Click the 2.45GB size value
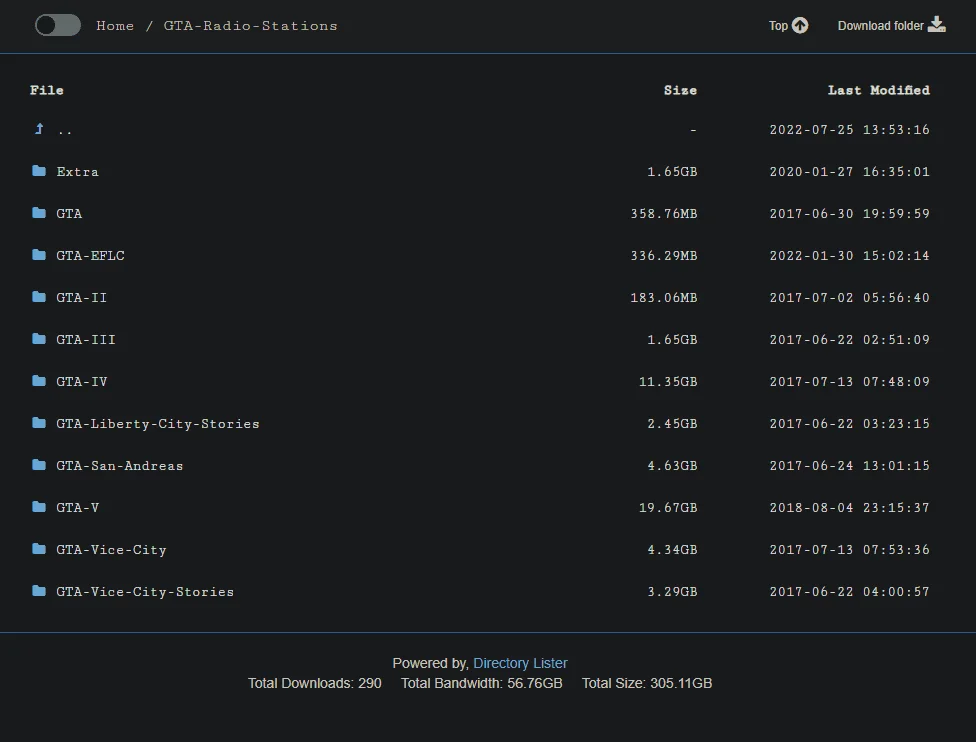The width and height of the screenshot is (976, 742). [672, 424]
